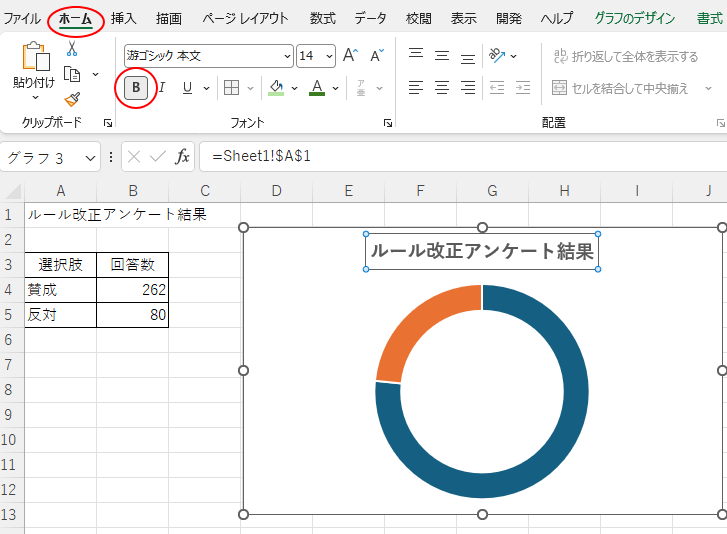The width and height of the screenshot is (727, 534).
Task: Click the Cut scissors icon
Action: 72,48
